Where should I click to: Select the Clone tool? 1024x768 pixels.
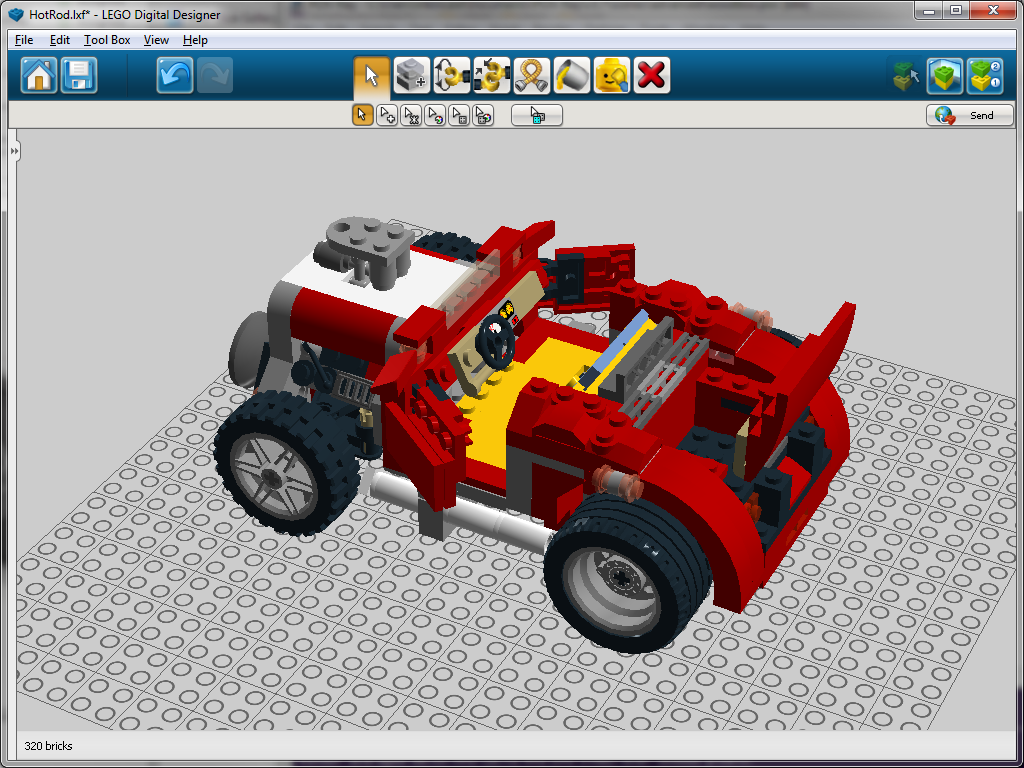[411, 74]
